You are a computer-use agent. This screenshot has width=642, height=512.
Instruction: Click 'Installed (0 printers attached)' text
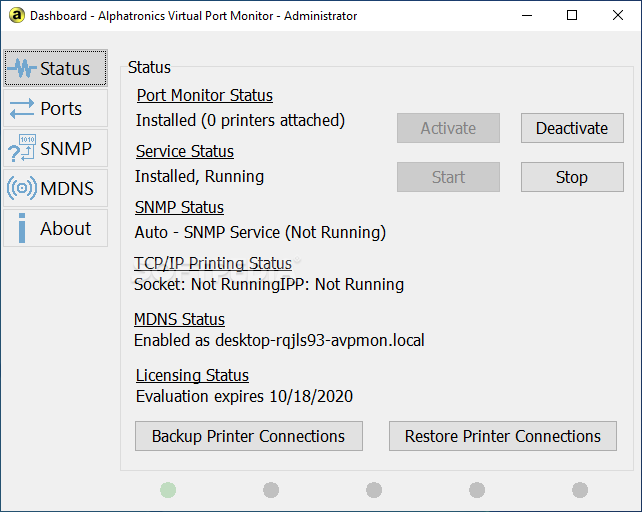[x=240, y=120]
